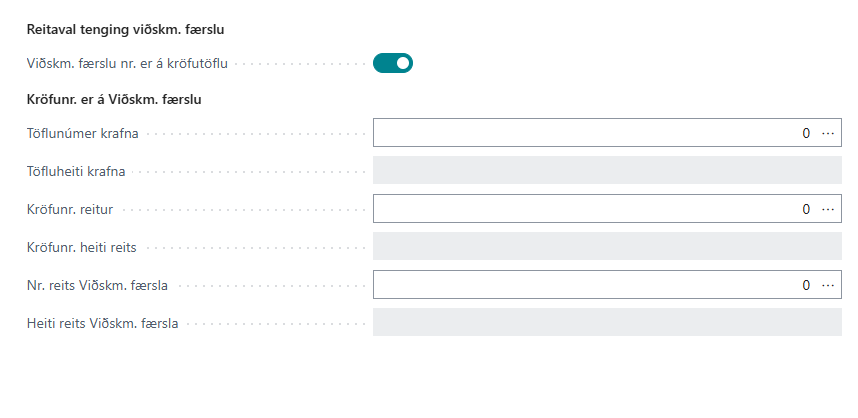This screenshot has height=418, width=858.
Task: Click the 'Kröfunr. reitur' field label
Action: [x=68, y=209]
